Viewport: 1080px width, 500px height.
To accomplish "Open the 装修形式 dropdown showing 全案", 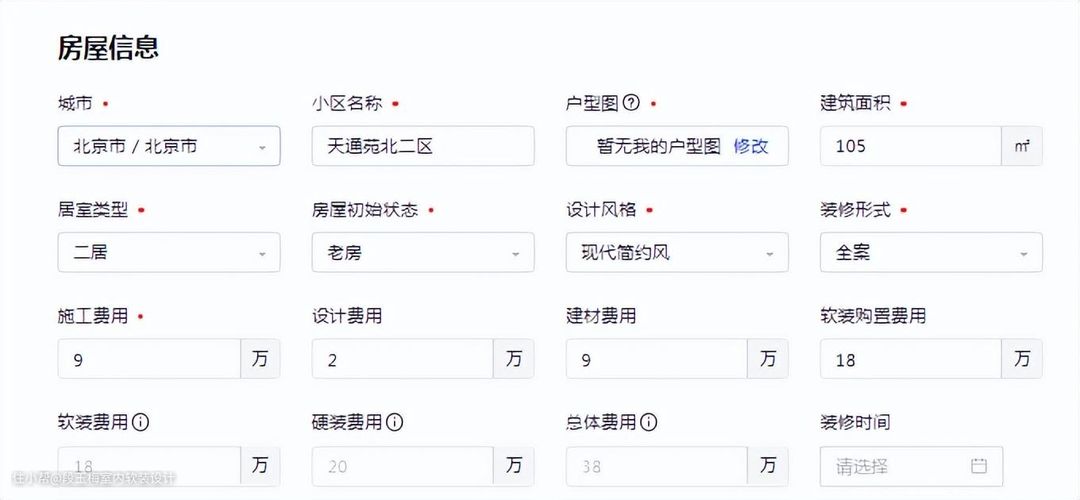I will coord(931,252).
